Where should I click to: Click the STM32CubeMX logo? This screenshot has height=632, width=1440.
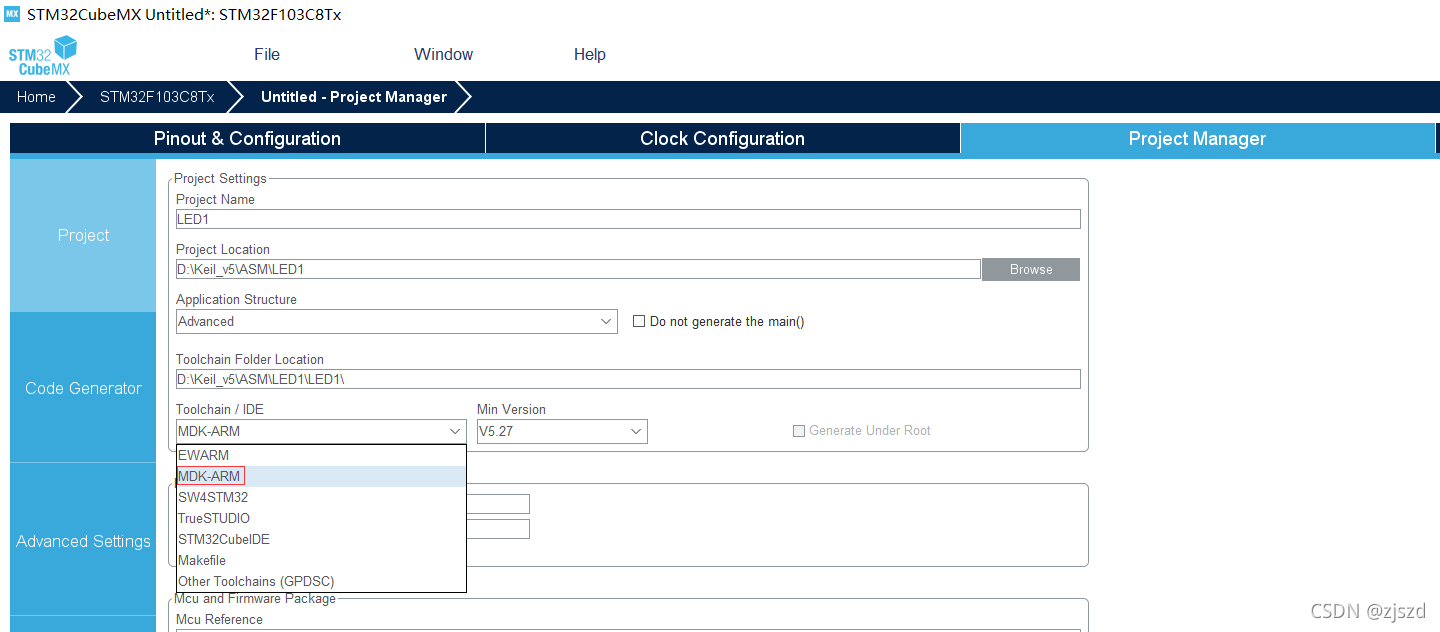tap(42, 55)
